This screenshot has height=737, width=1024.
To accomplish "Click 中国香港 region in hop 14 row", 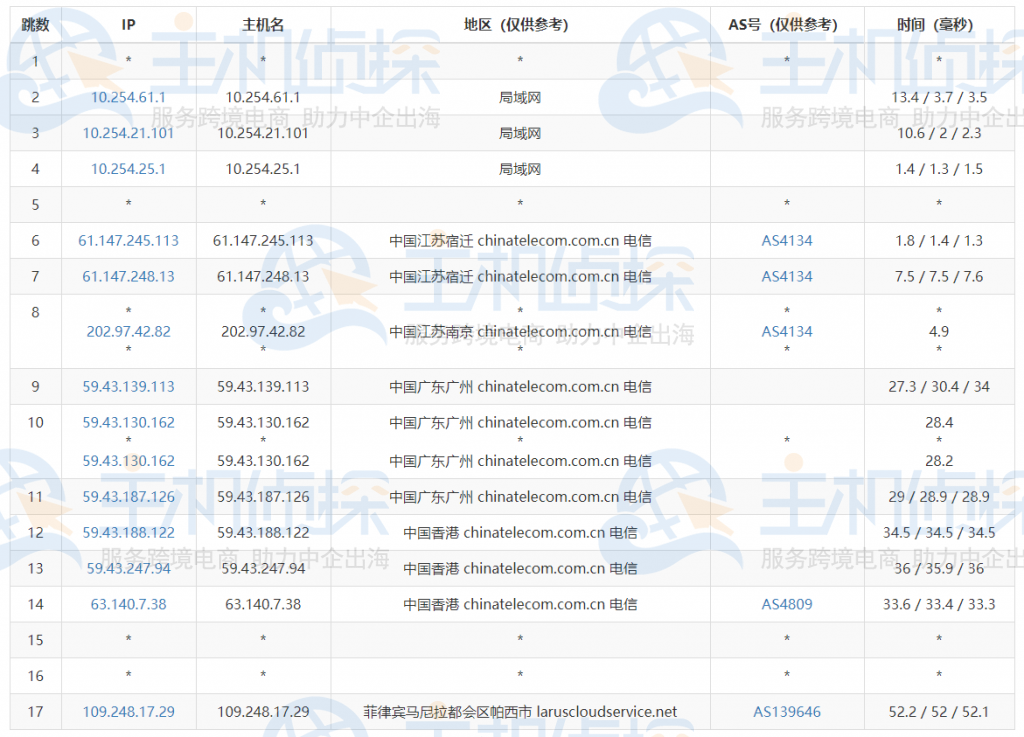I will tap(520, 604).
